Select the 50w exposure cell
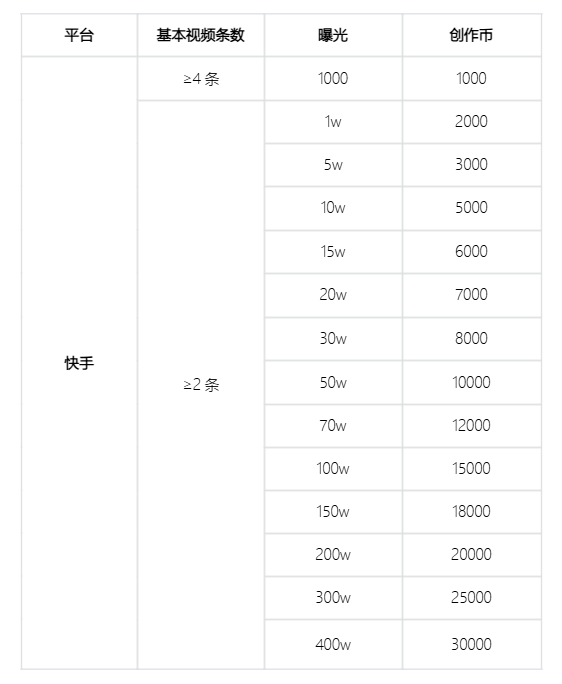 click(x=333, y=383)
